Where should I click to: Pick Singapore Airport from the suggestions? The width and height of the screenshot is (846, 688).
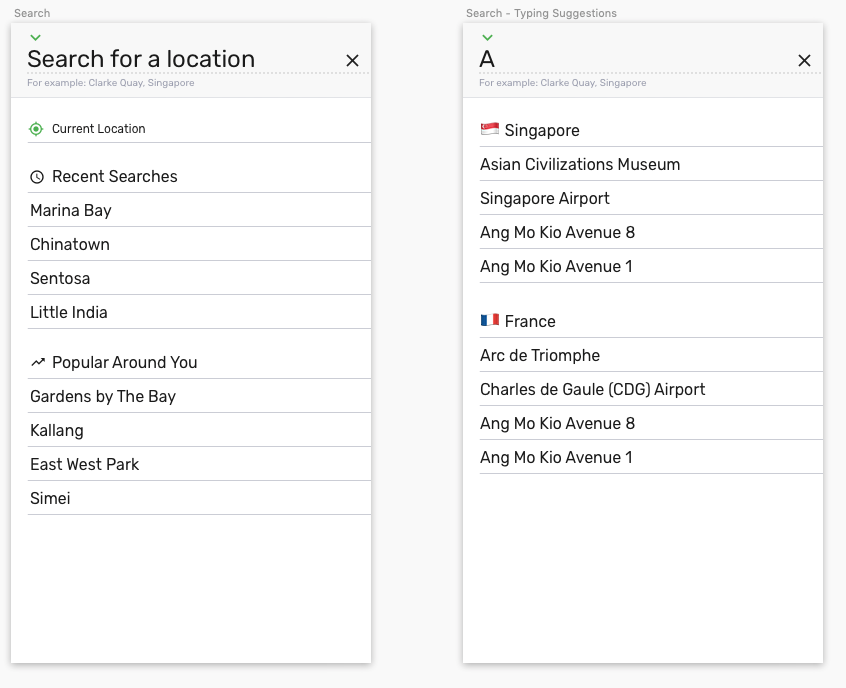pyautogui.click(x=545, y=198)
